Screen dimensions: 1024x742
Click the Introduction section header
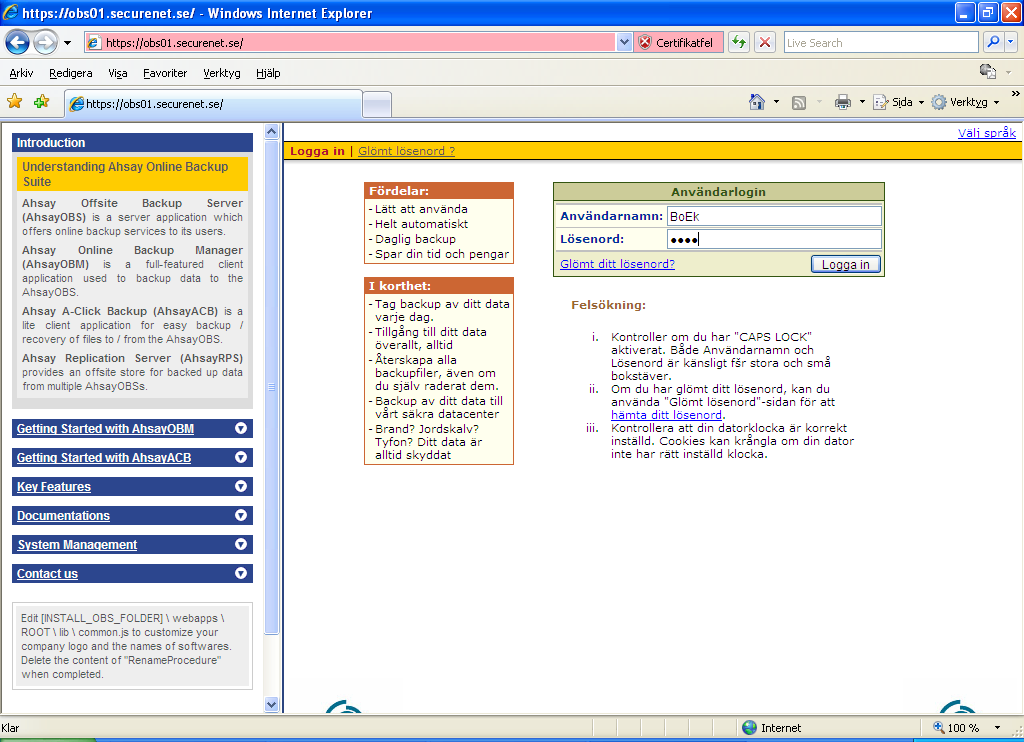(133, 142)
